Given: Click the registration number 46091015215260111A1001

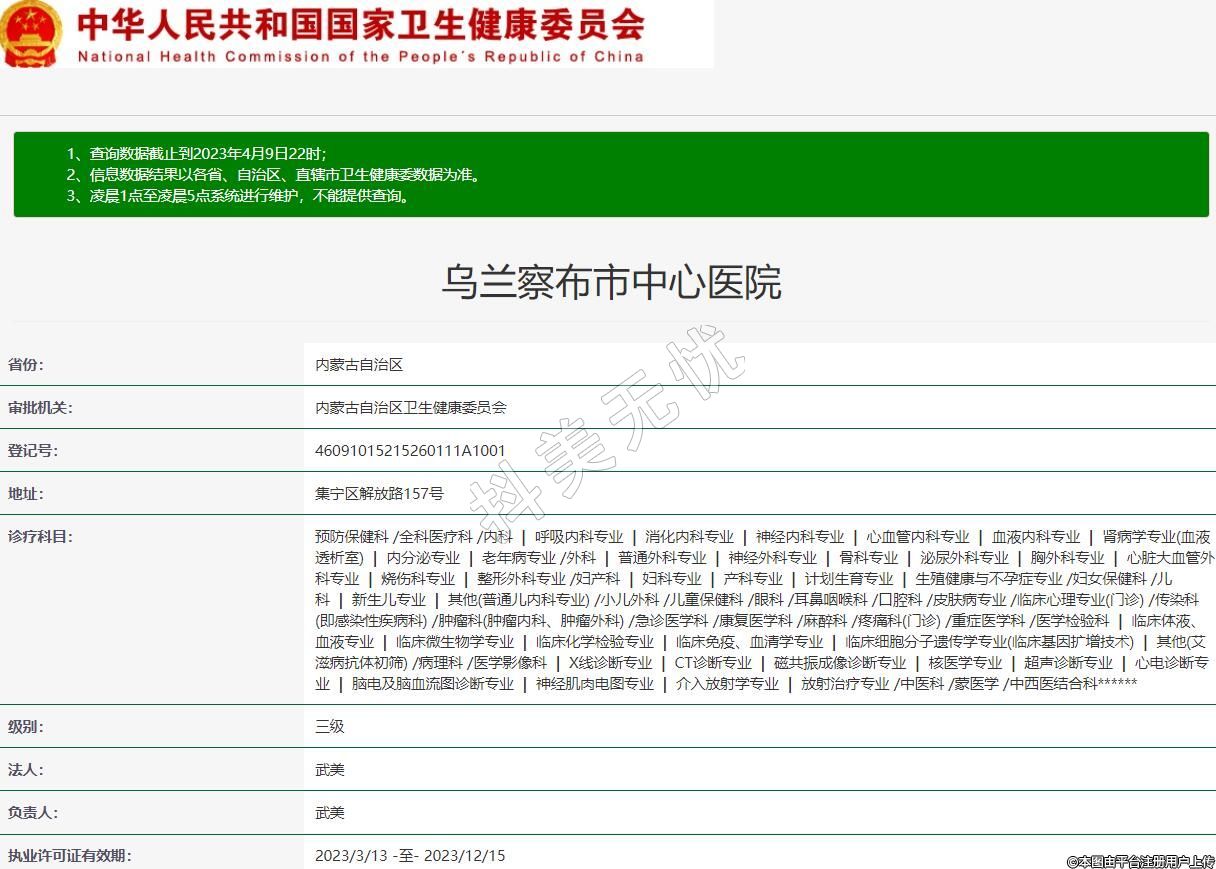Looking at the screenshot, I should [x=410, y=451].
